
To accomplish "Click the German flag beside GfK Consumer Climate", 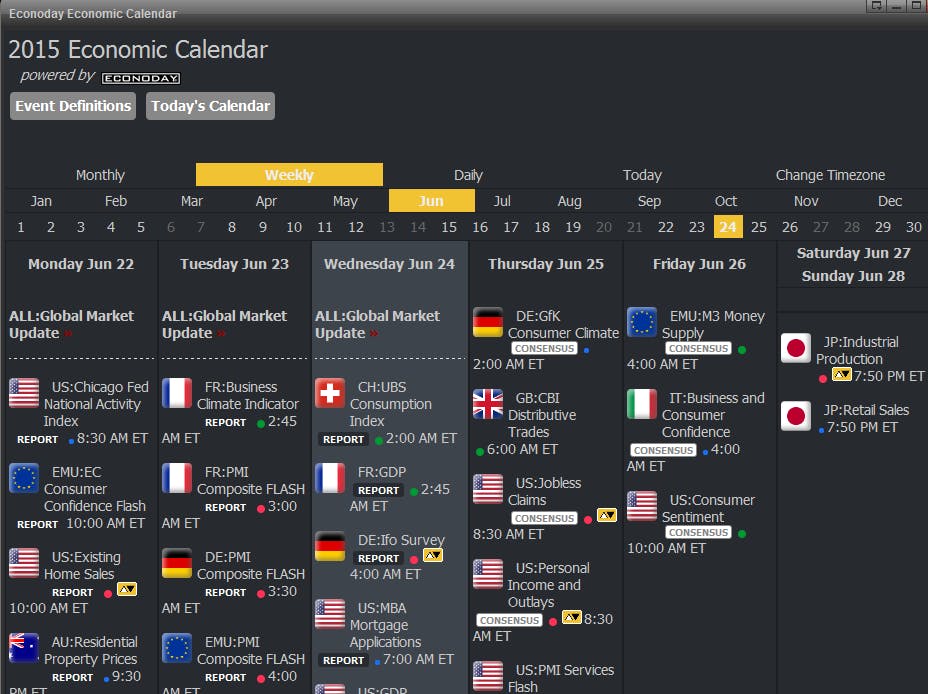I will click(x=488, y=322).
